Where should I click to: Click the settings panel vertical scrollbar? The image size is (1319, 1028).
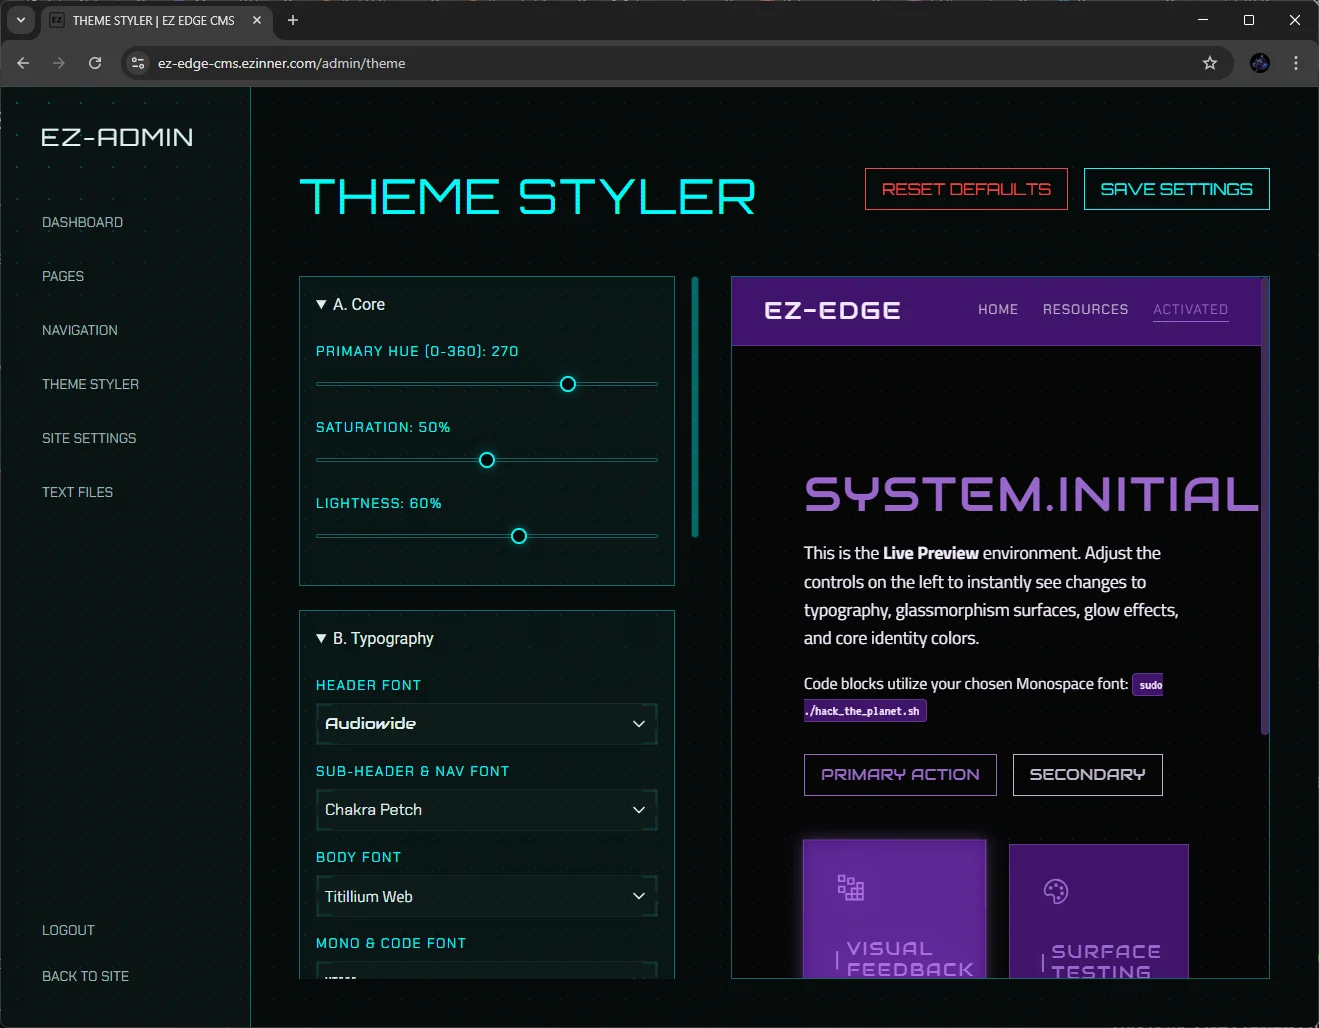click(x=695, y=407)
